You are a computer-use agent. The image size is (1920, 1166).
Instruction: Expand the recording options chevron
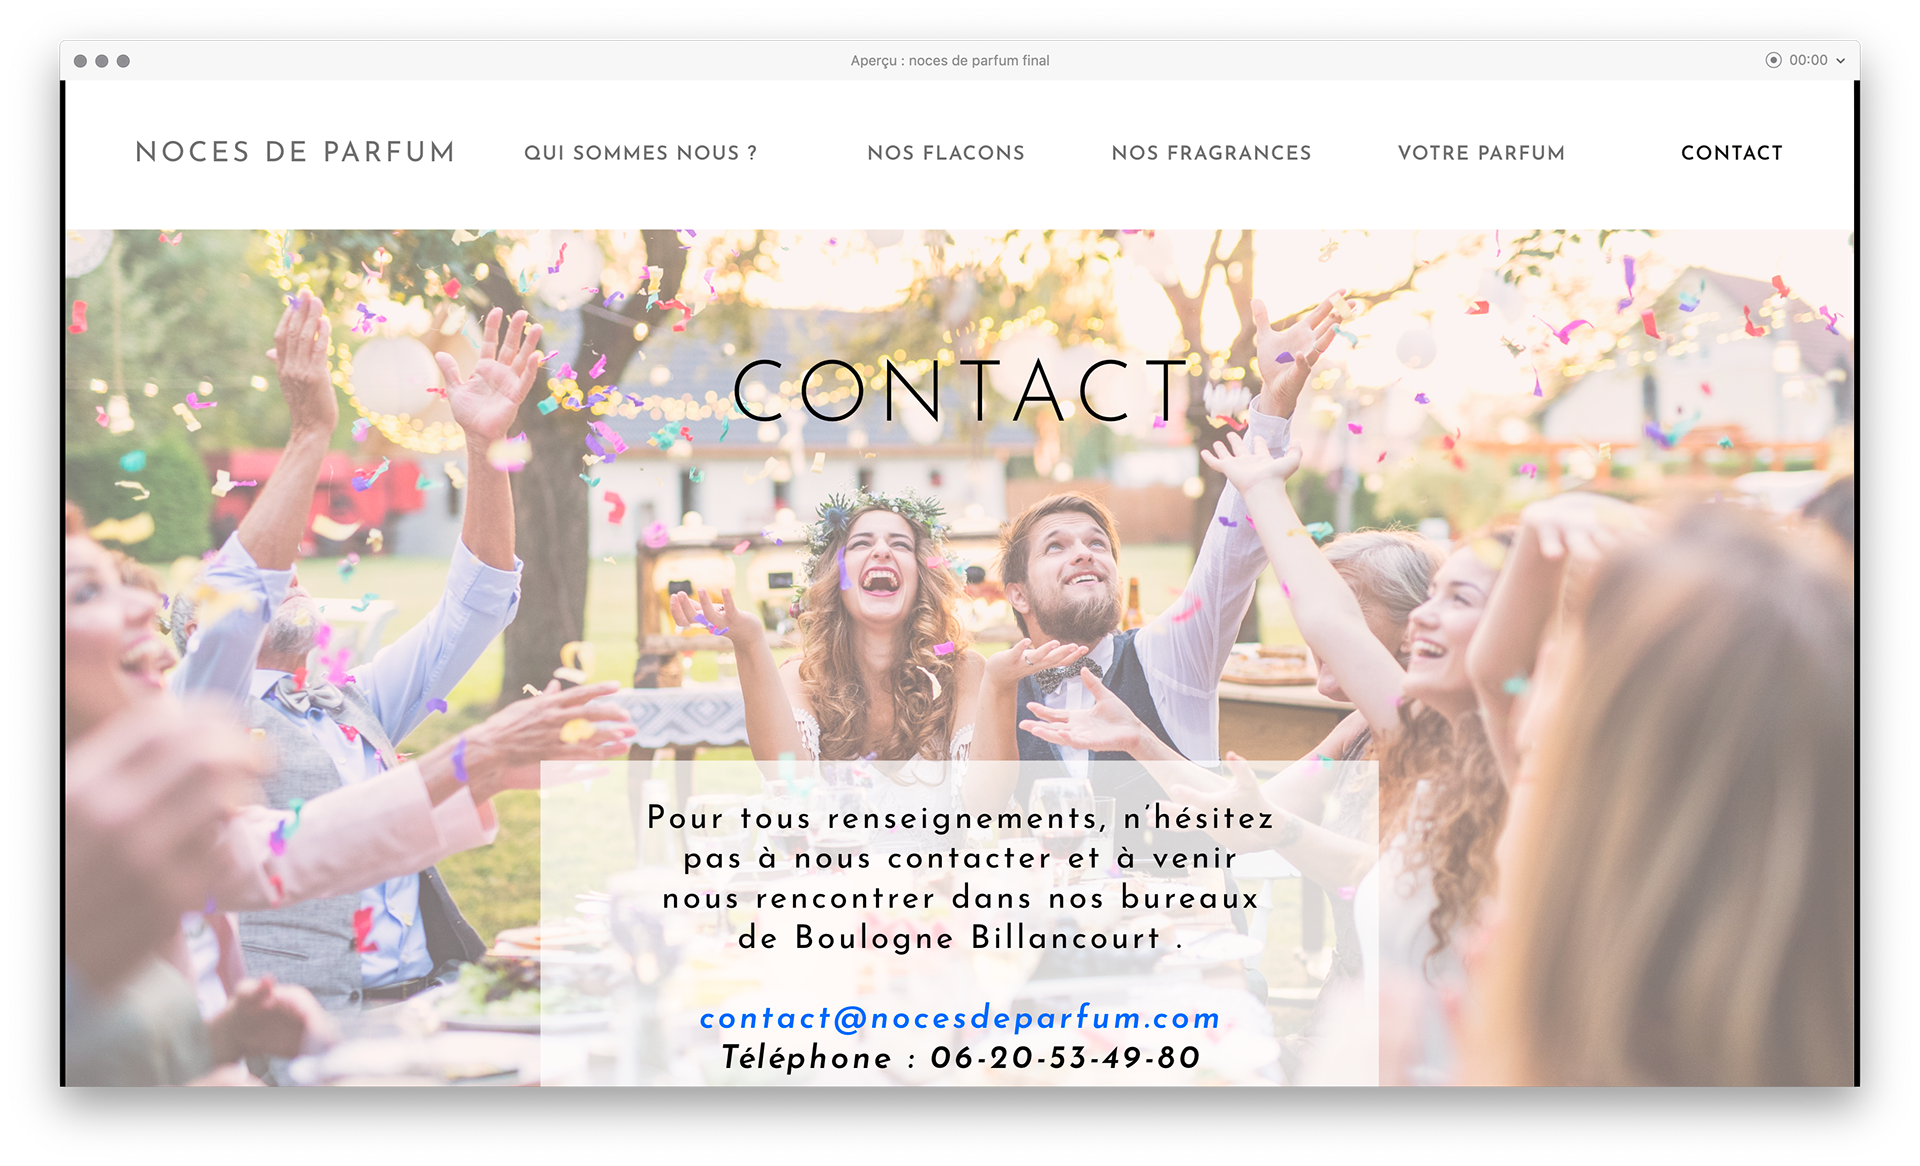tap(1840, 61)
